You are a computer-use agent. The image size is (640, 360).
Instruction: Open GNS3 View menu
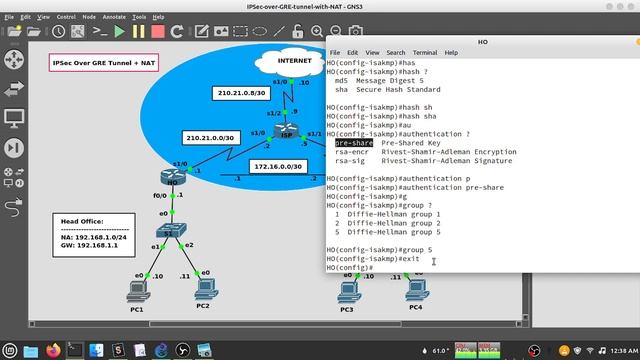[43, 17]
